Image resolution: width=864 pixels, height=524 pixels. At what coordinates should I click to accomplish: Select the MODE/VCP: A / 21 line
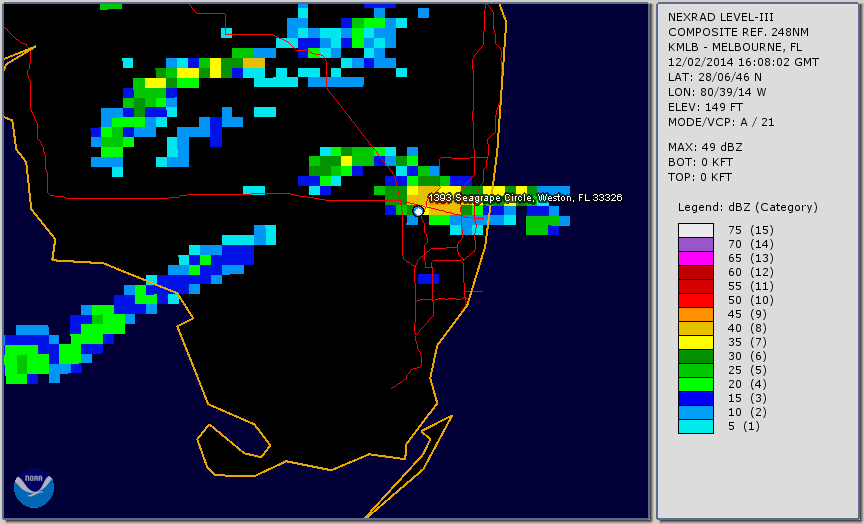[x=721, y=122]
